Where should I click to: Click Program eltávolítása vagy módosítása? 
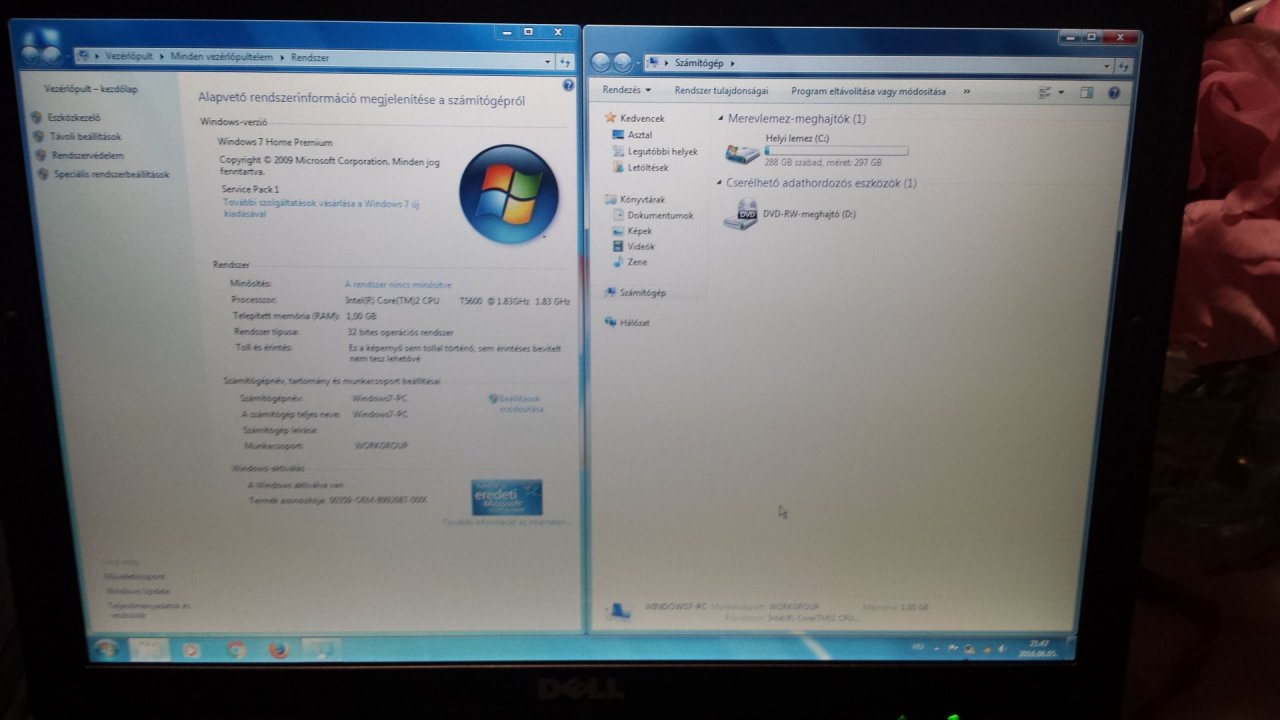click(868, 92)
